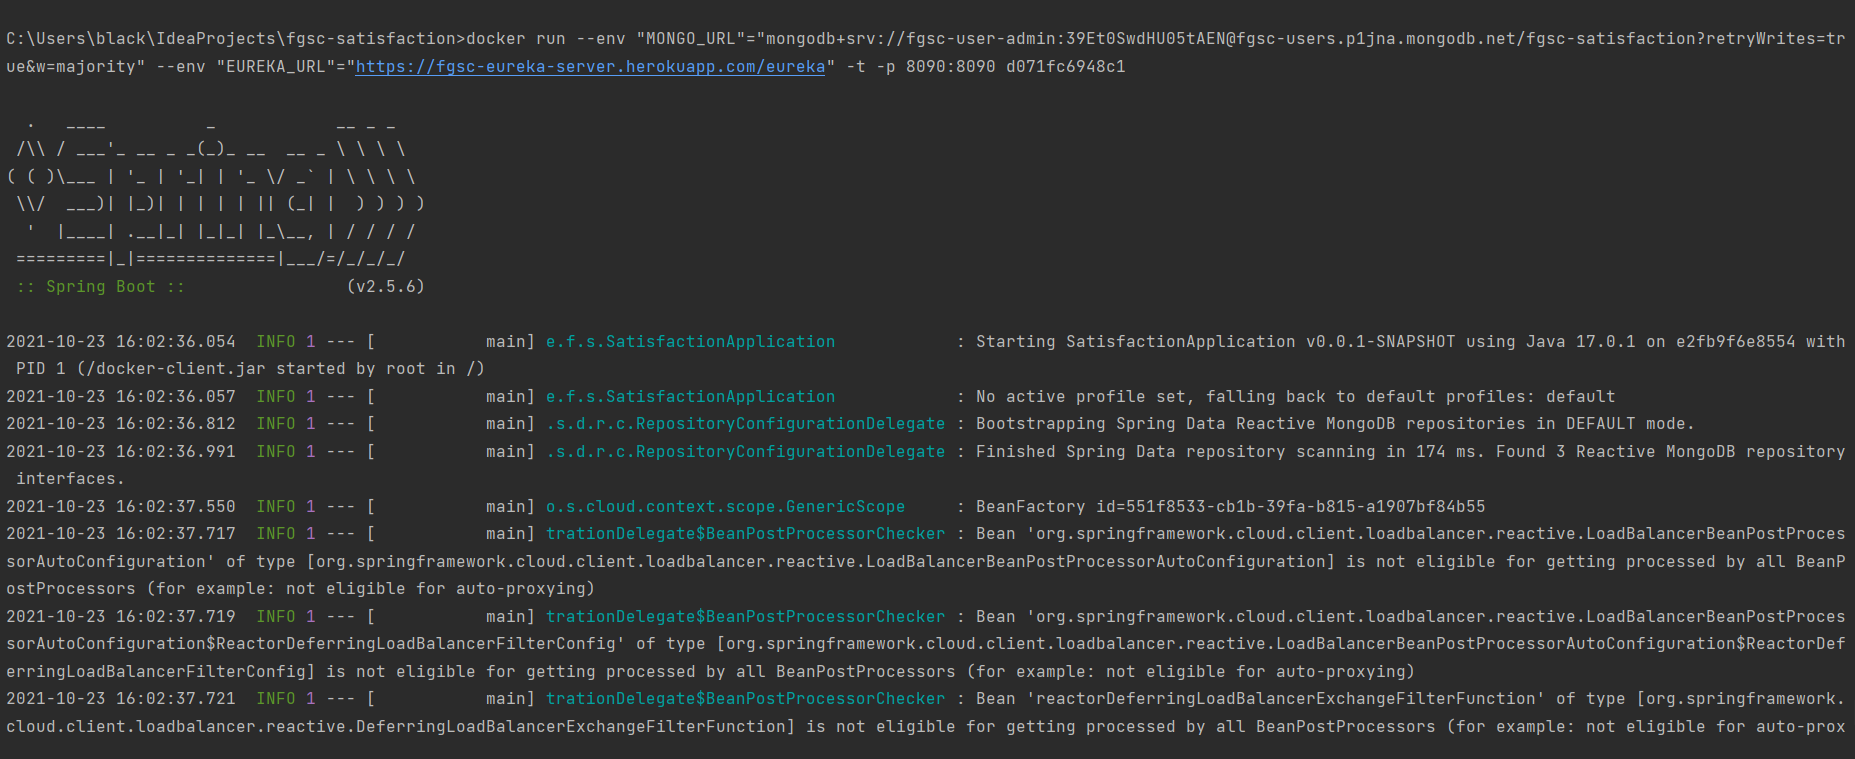The width and height of the screenshot is (1855, 759).
Task: Click the 'reactorDeferringLoadBalancerExchangeFilterFunction' bean name
Action: (x=1286, y=699)
